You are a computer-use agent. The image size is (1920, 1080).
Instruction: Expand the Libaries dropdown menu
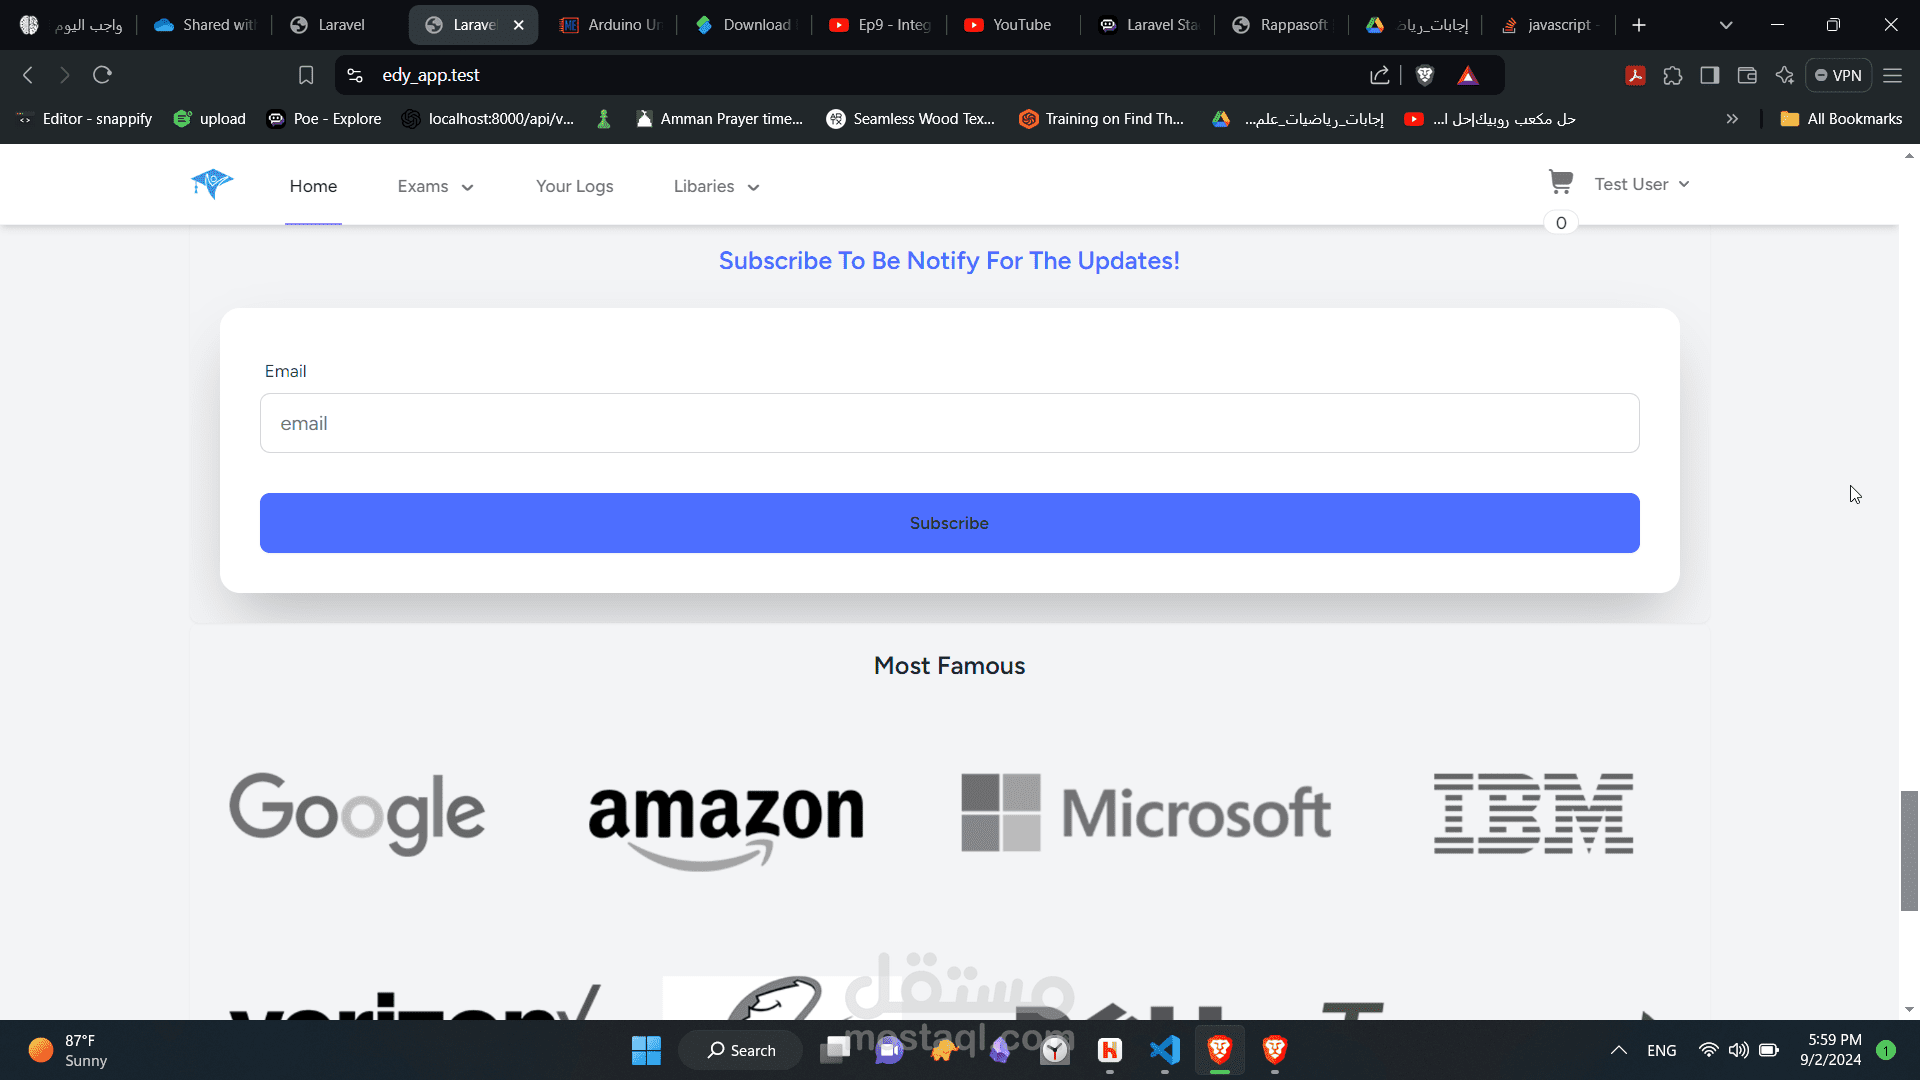pyautogui.click(x=716, y=186)
